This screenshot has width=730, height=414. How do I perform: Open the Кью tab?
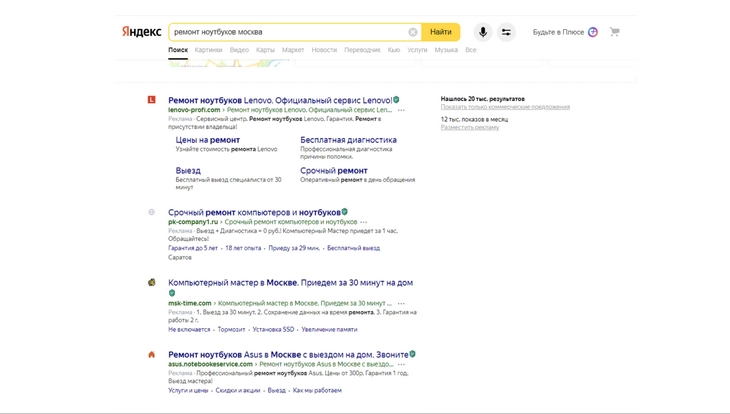(x=394, y=50)
